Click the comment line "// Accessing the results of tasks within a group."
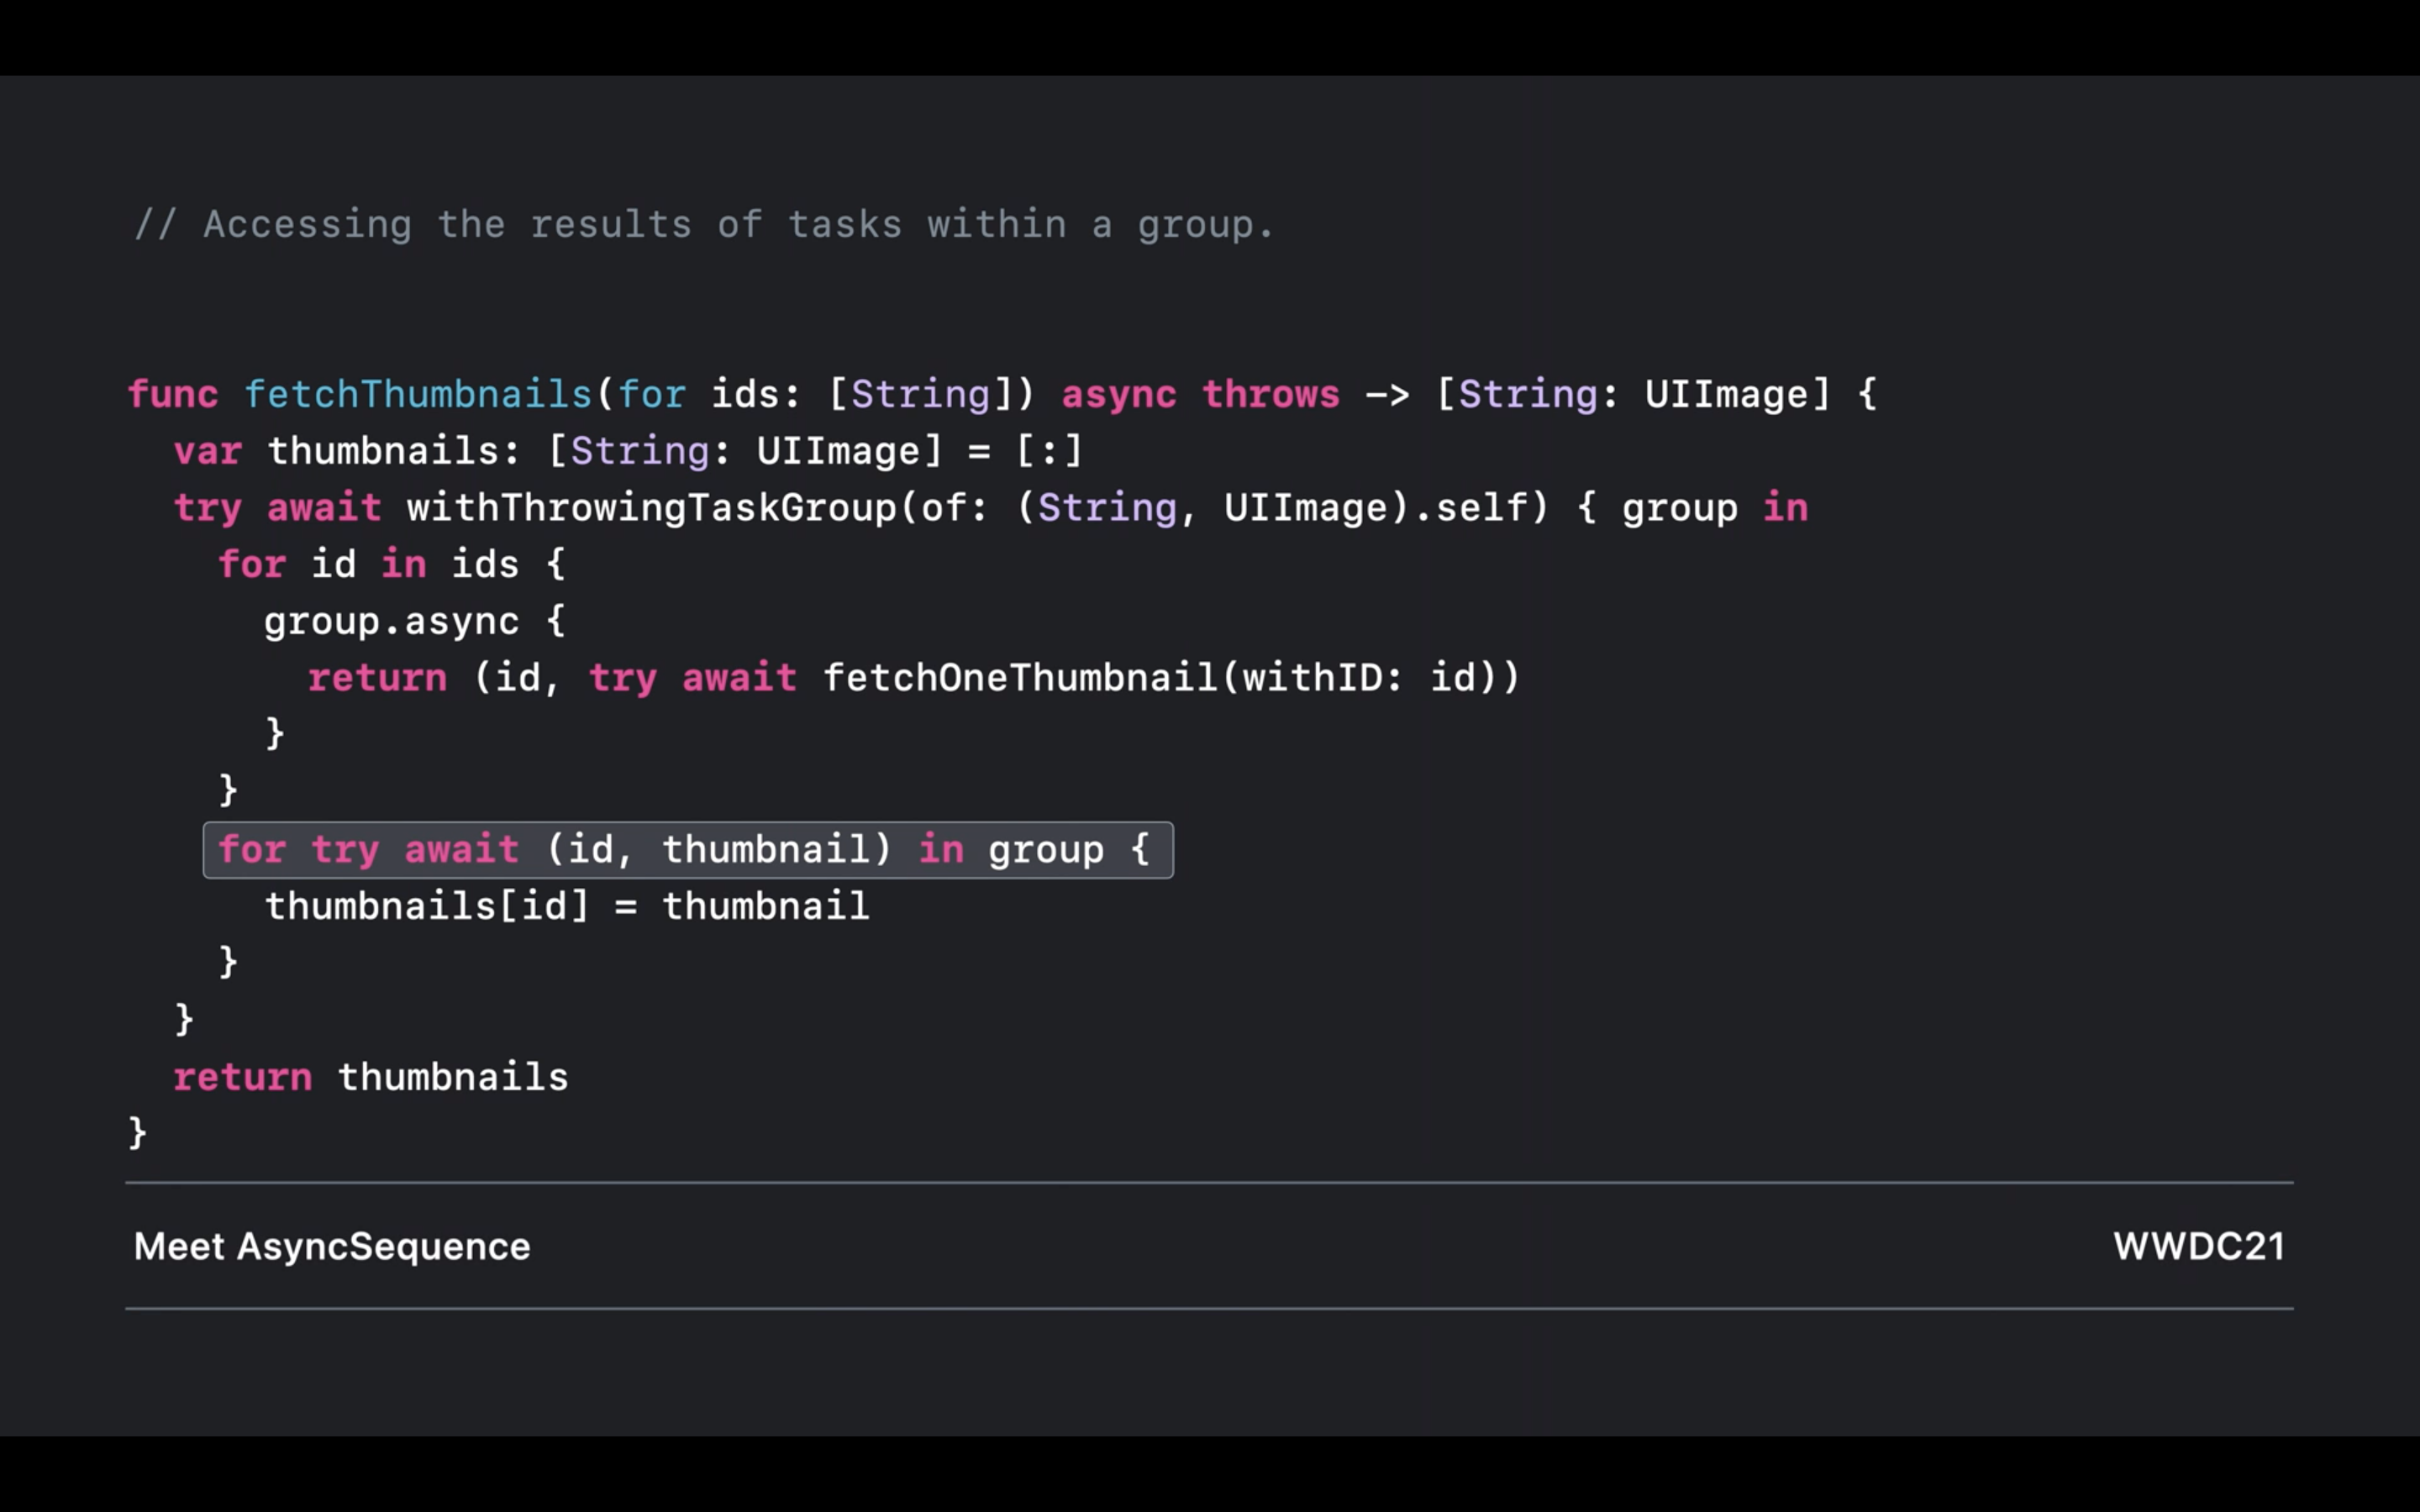The height and width of the screenshot is (1512, 2420). click(704, 224)
